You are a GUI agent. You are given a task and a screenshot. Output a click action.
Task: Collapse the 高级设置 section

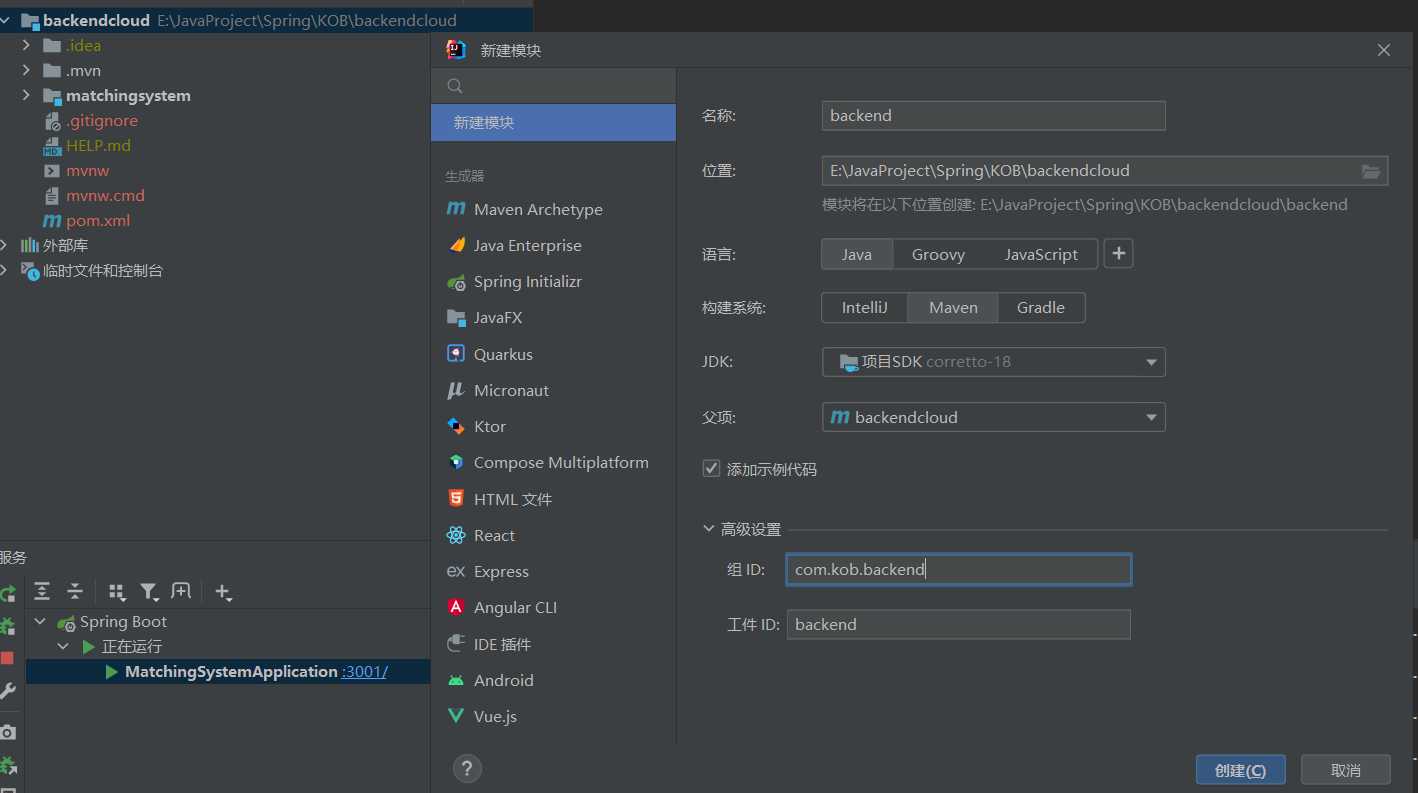click(x=710, y=529)
